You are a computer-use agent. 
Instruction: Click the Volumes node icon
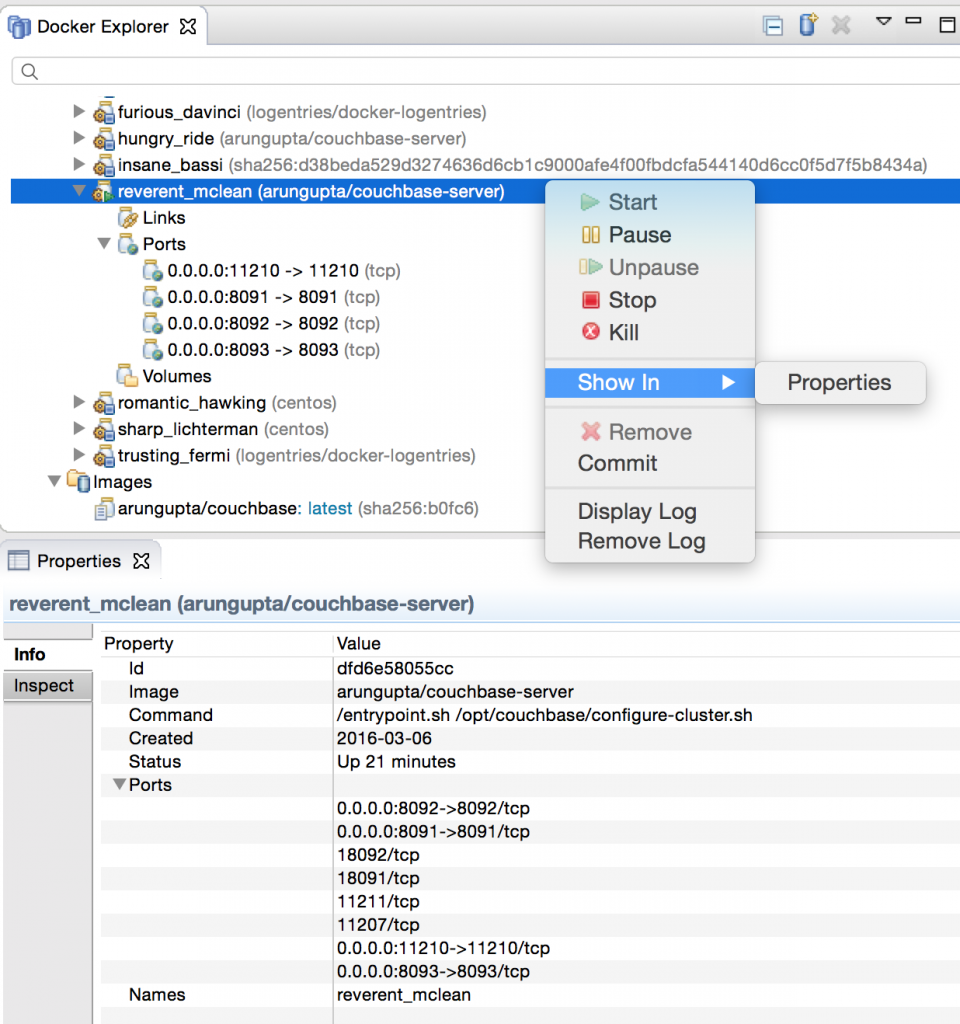pyautogui.click(x=128, y=376)
